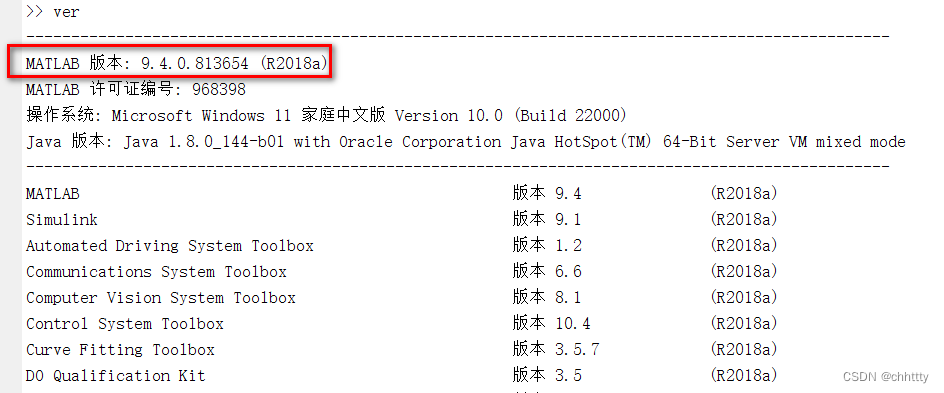The height and width of the screenshot is (393, 944).
Task: Click Automated Driving System Toolbox row
Action: pyautogui.click(x=402, y=246)
